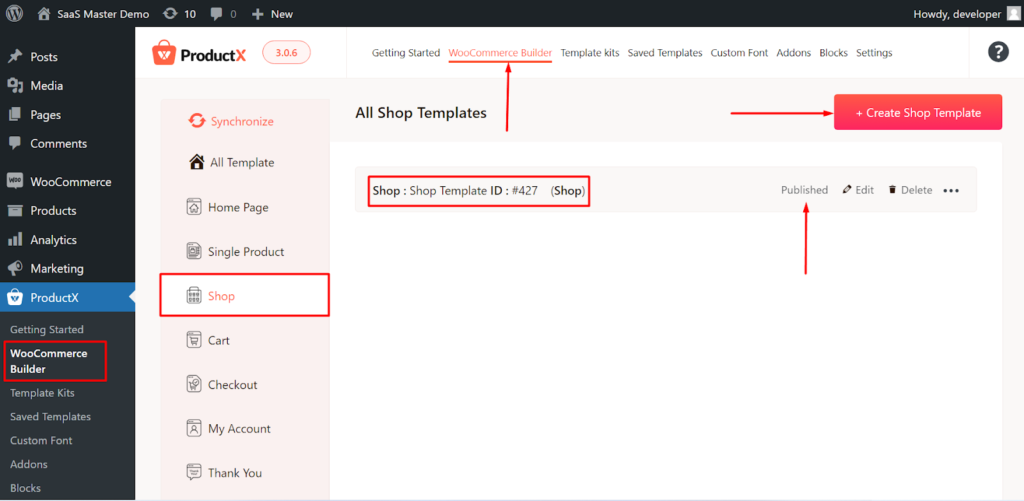Viewport: 1024px width, 501px height.
Task: Click the Analytics bar chart icon
Action: [15, 240]
